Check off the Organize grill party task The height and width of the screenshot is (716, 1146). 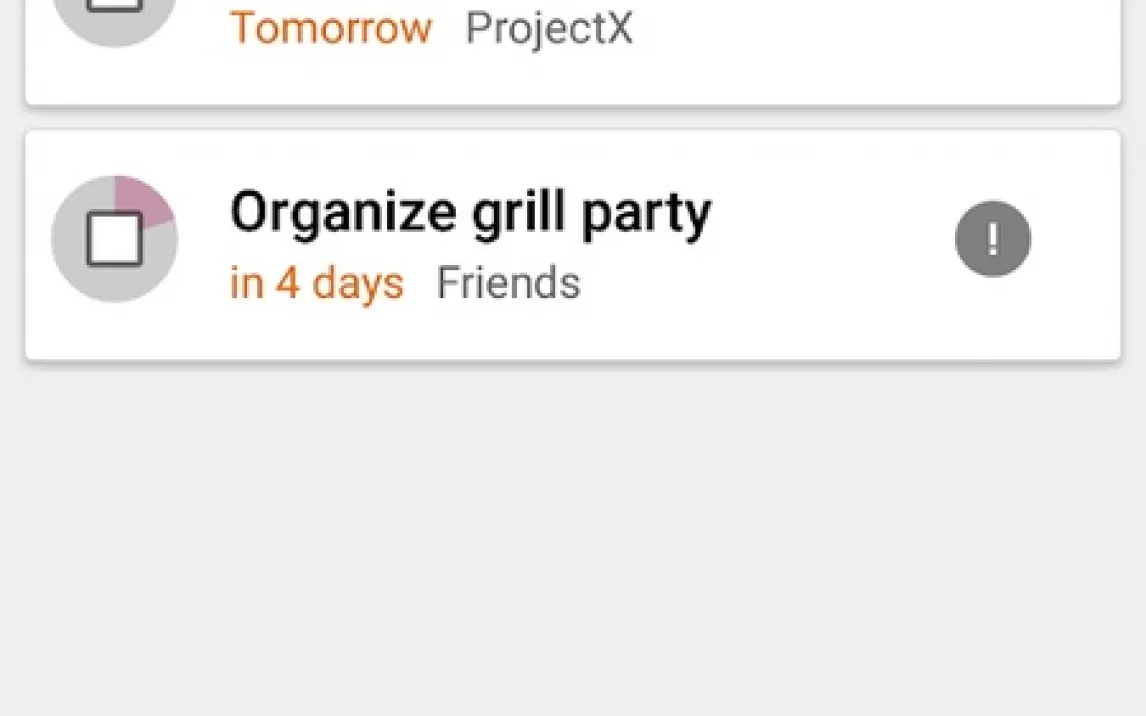(x=114, y=241)
